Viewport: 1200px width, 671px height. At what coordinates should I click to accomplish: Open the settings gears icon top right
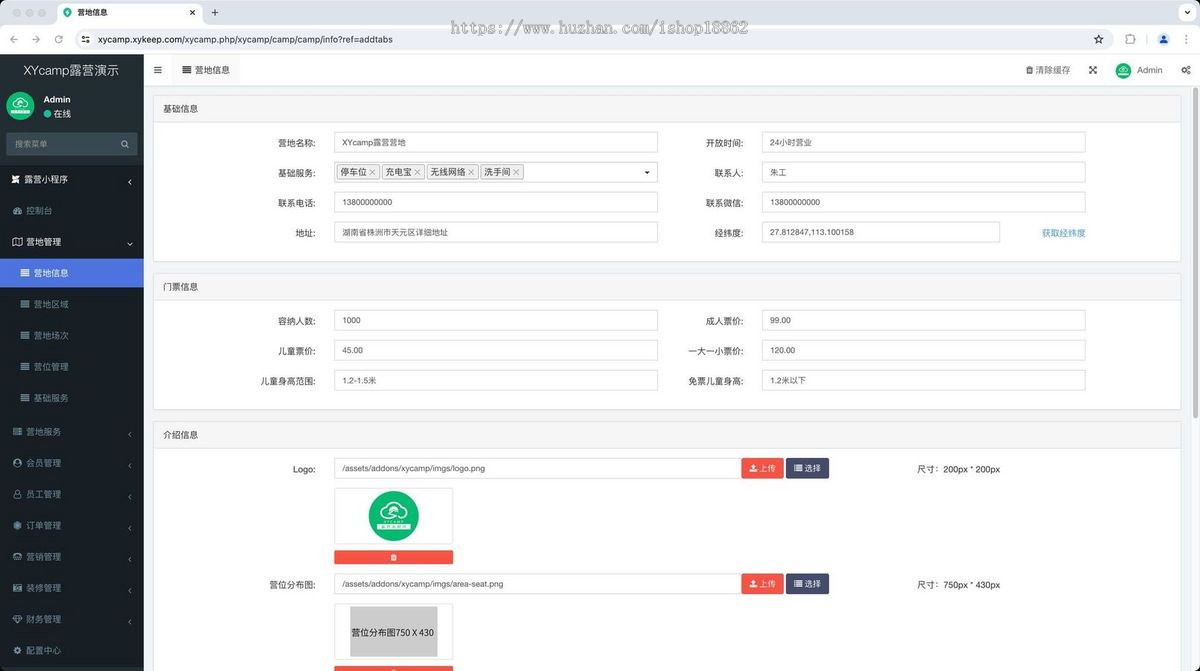1185,70
